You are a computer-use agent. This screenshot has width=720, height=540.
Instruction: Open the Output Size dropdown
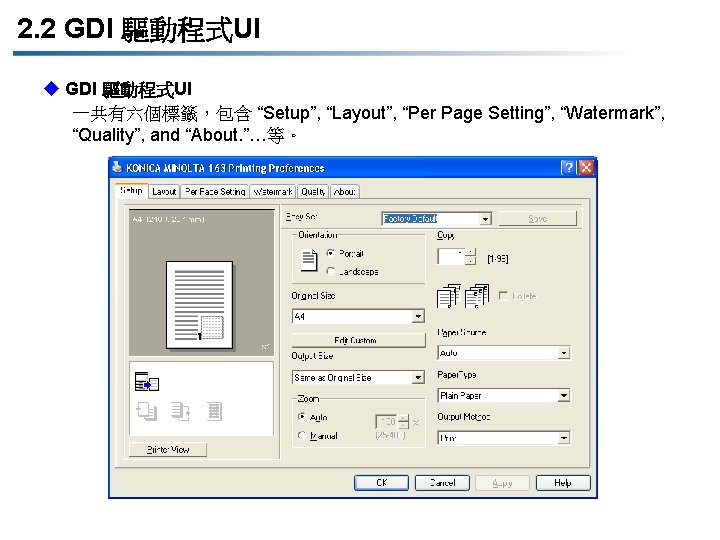[418, 377]
